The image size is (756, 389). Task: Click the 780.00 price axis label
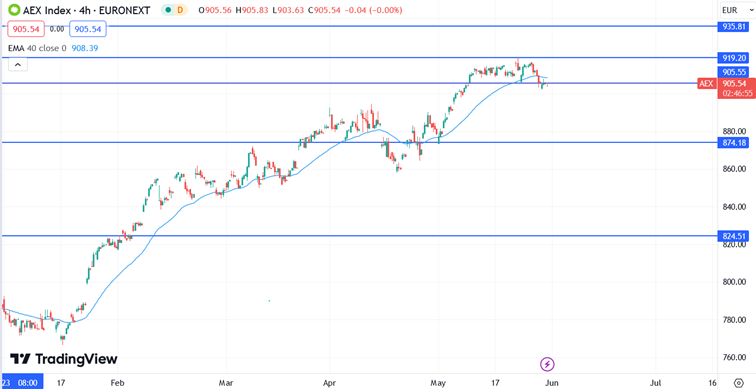(733, 320)
